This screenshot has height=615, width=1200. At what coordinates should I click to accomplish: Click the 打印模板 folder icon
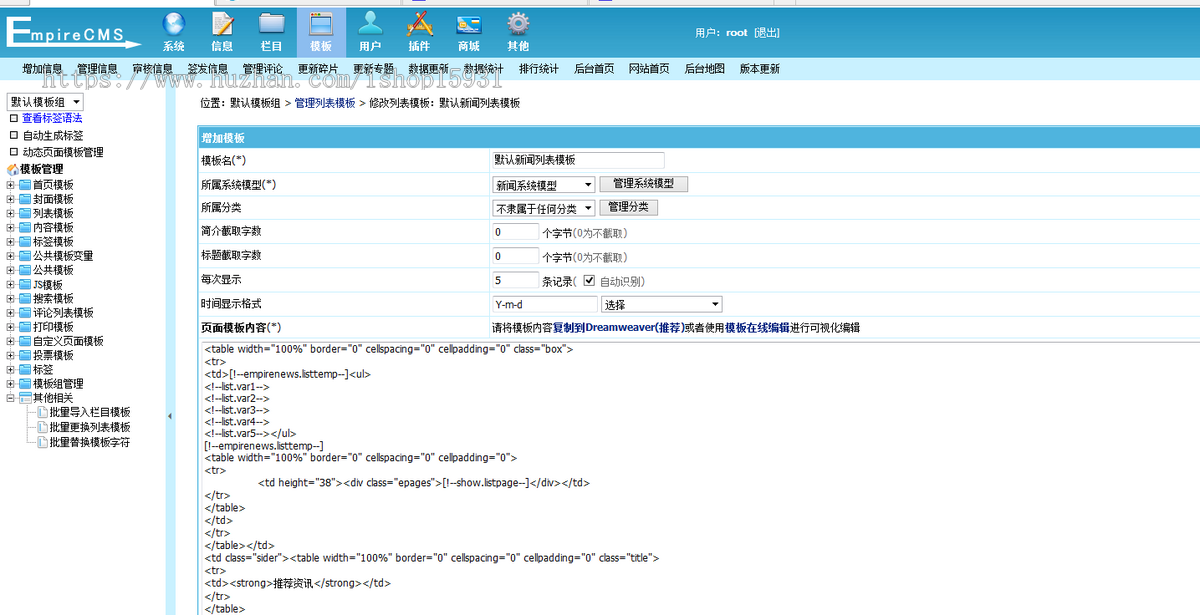point(25,327)
